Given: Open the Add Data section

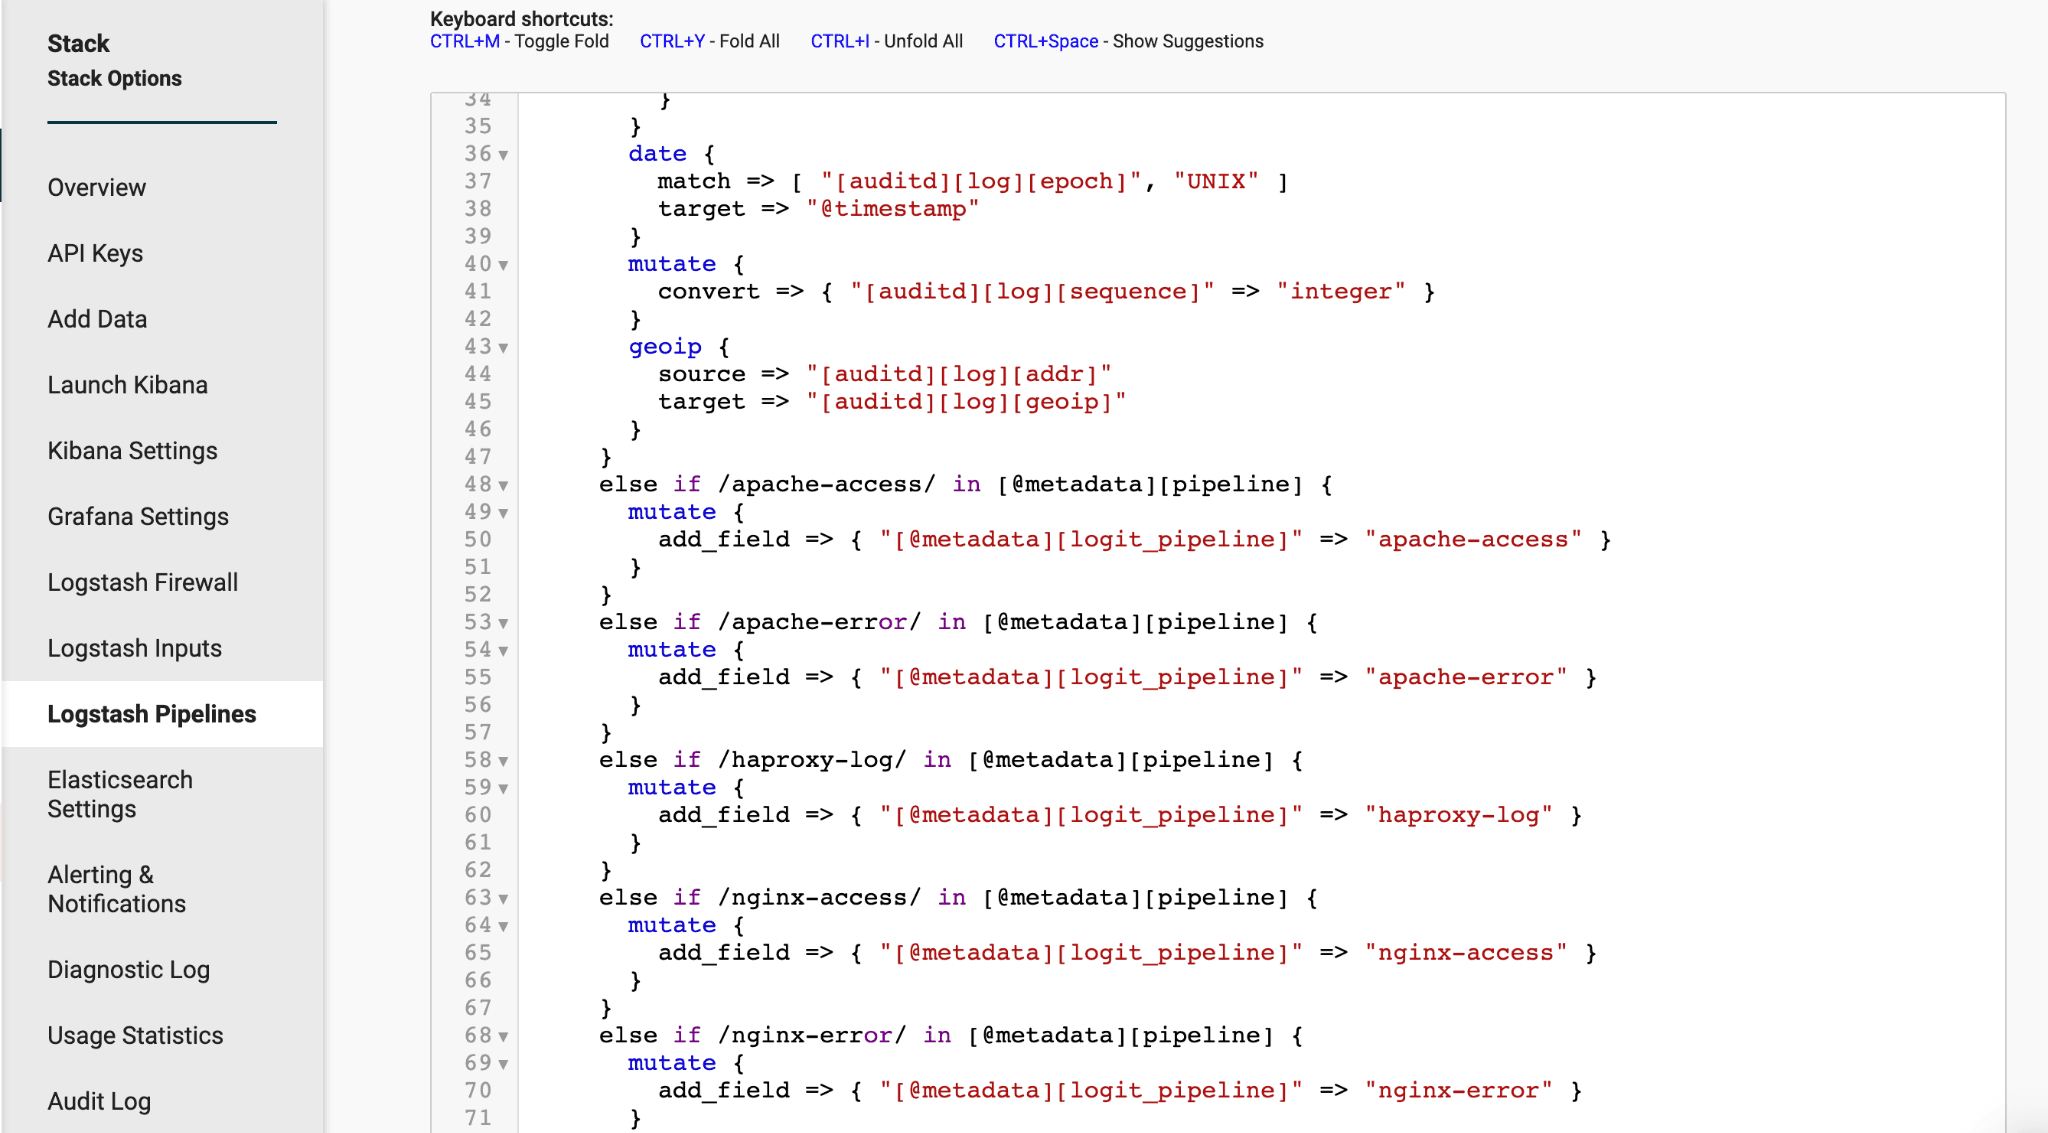Looking at the screenshot, I should click(97, 320).
